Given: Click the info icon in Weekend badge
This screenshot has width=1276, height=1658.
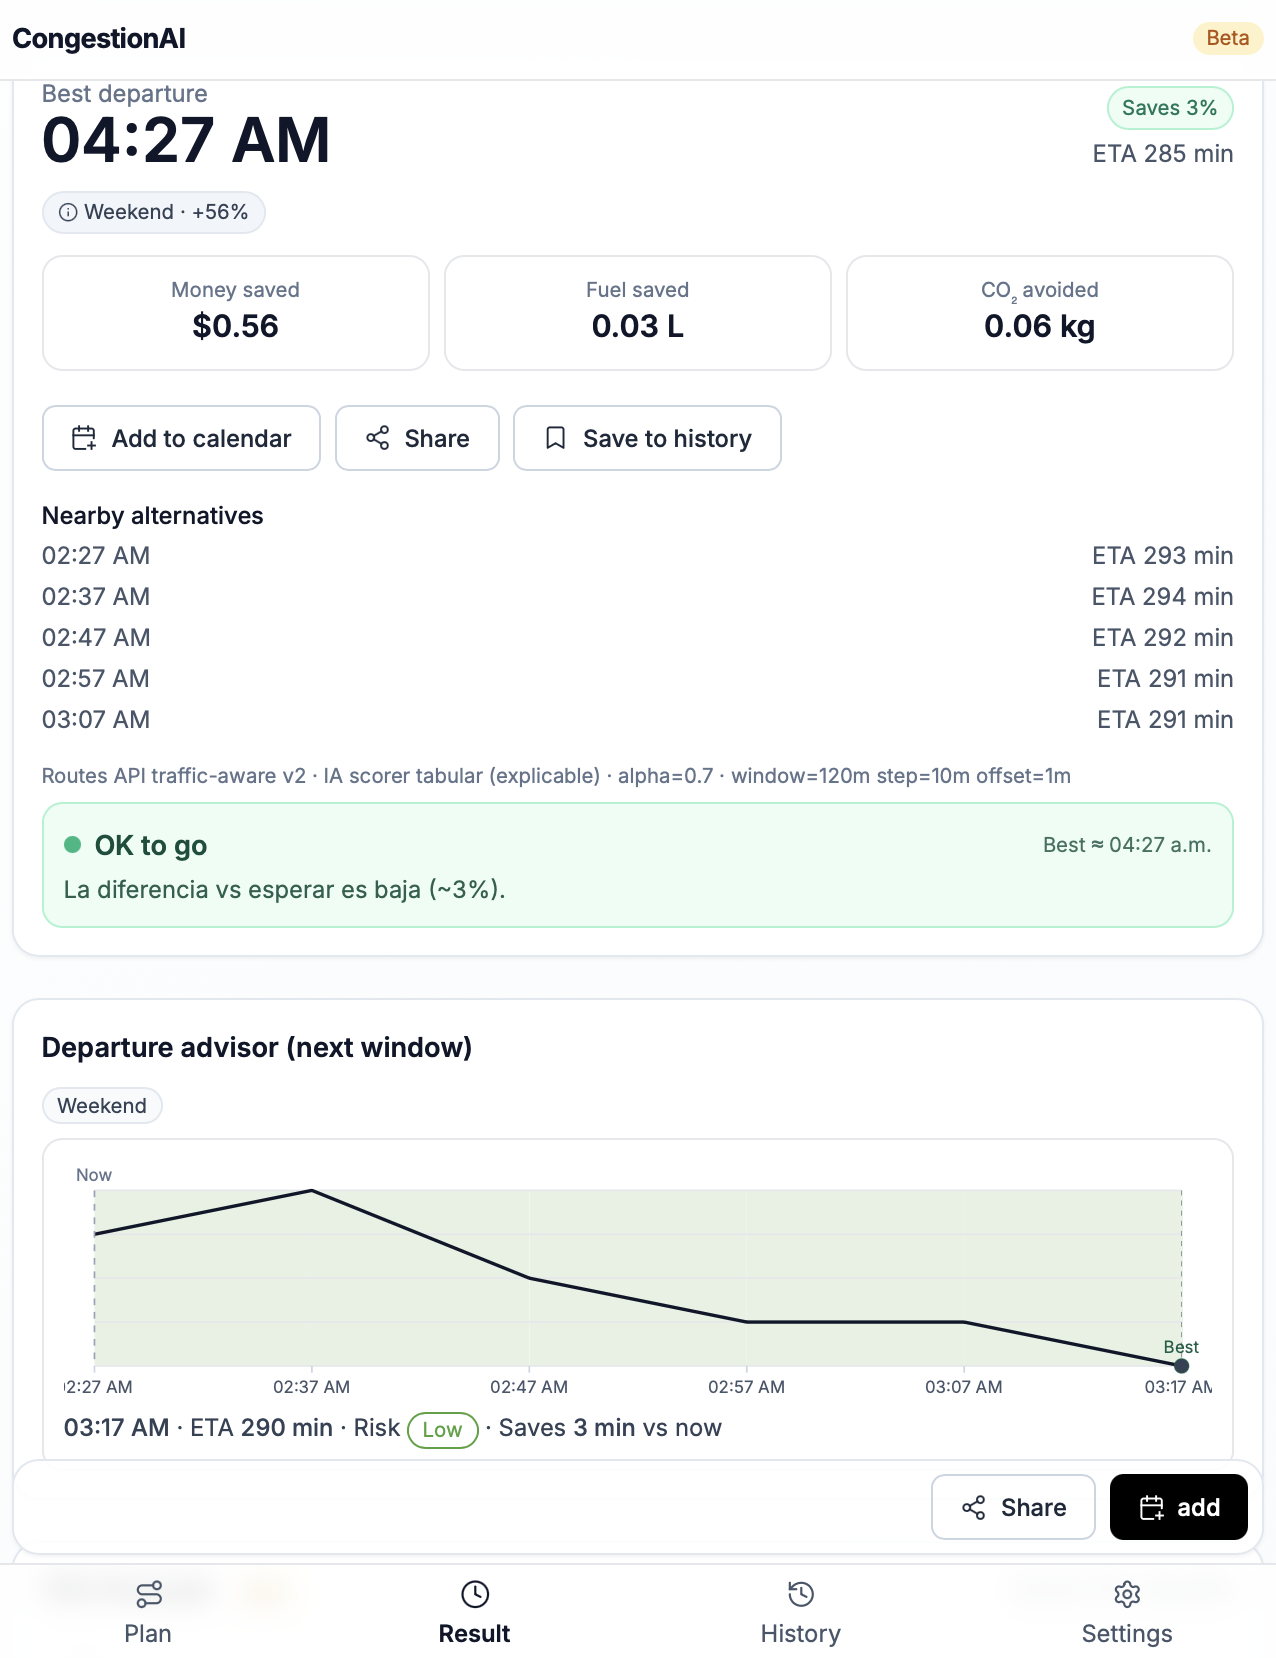Looking at the screenshot, I should (68, 212).
